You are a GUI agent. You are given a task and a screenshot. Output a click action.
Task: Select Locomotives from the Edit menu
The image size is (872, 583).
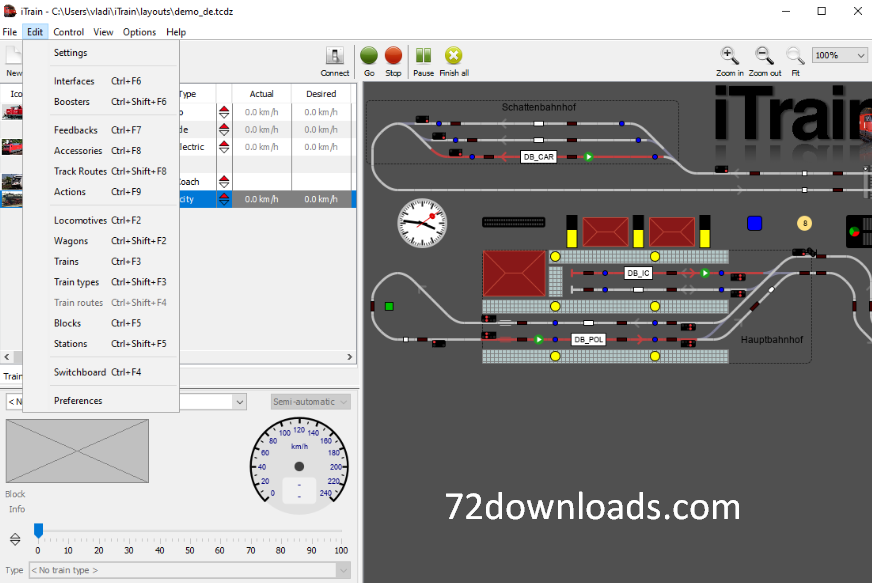[x=80, y=220]
